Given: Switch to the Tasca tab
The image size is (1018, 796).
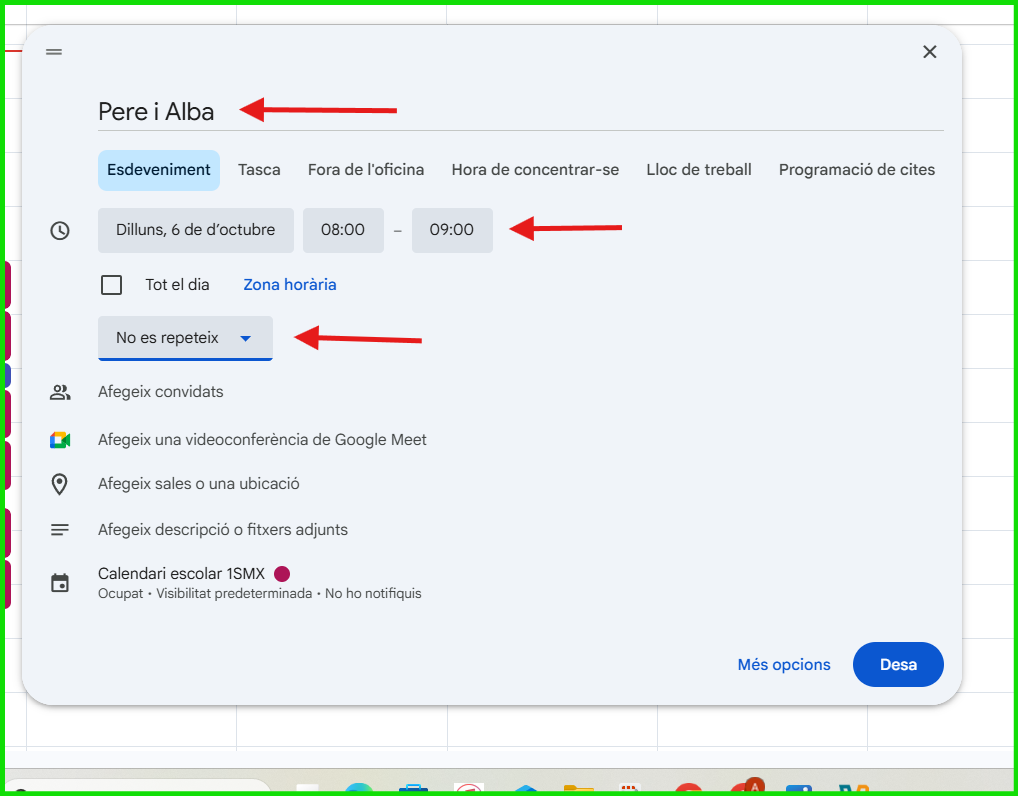Looking at the screenshot, I should click(x=259, y=170).
